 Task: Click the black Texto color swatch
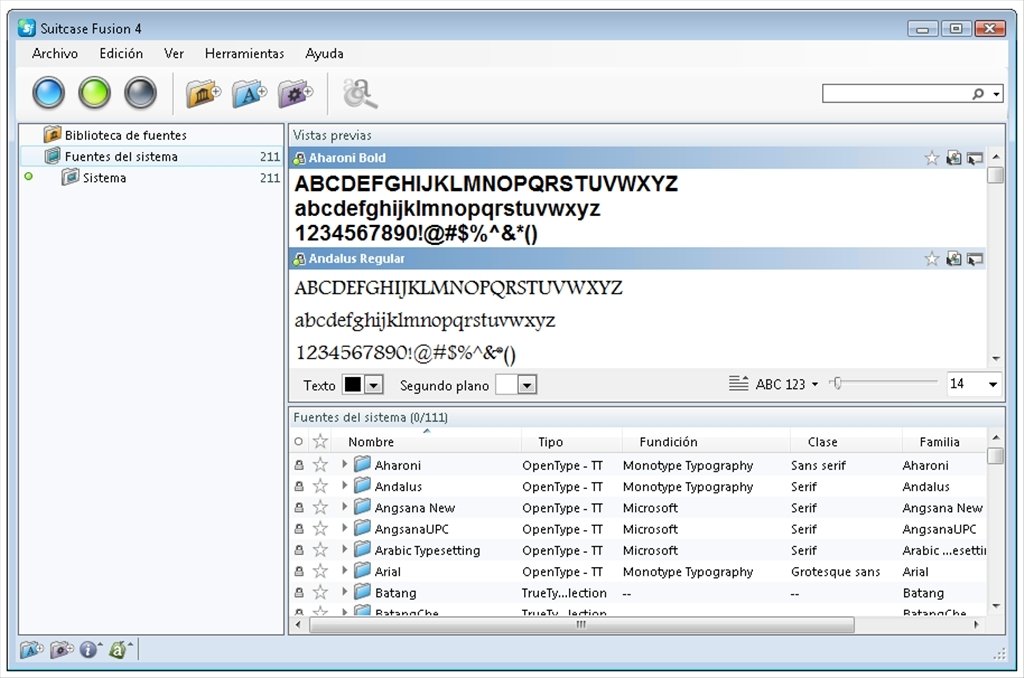coord(353,385)
